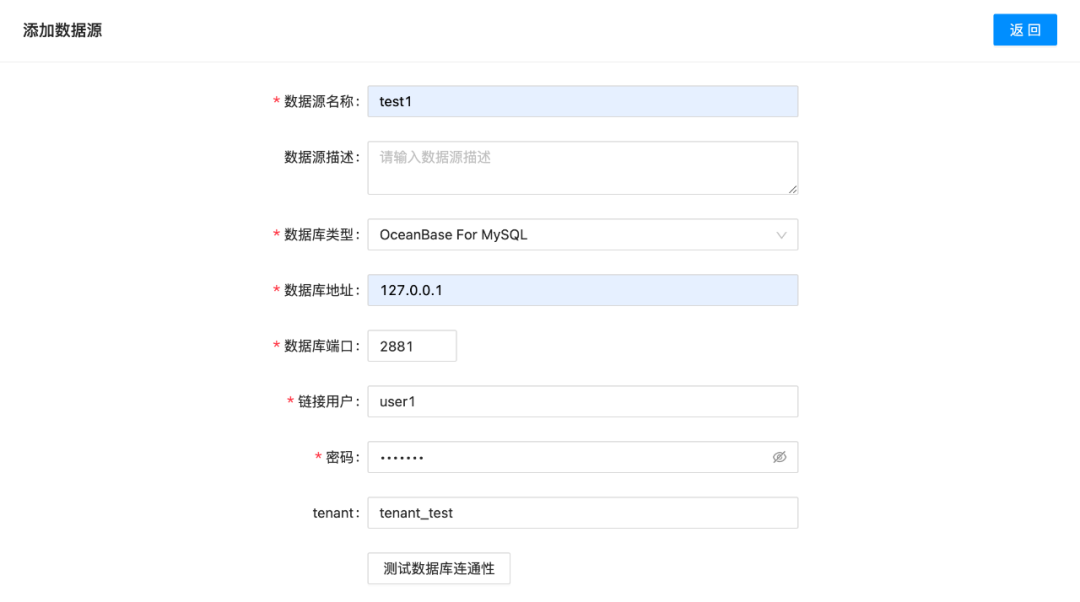Click the 数据库类型 label text
Screen dimensions: 1080x602
point(319,235)
